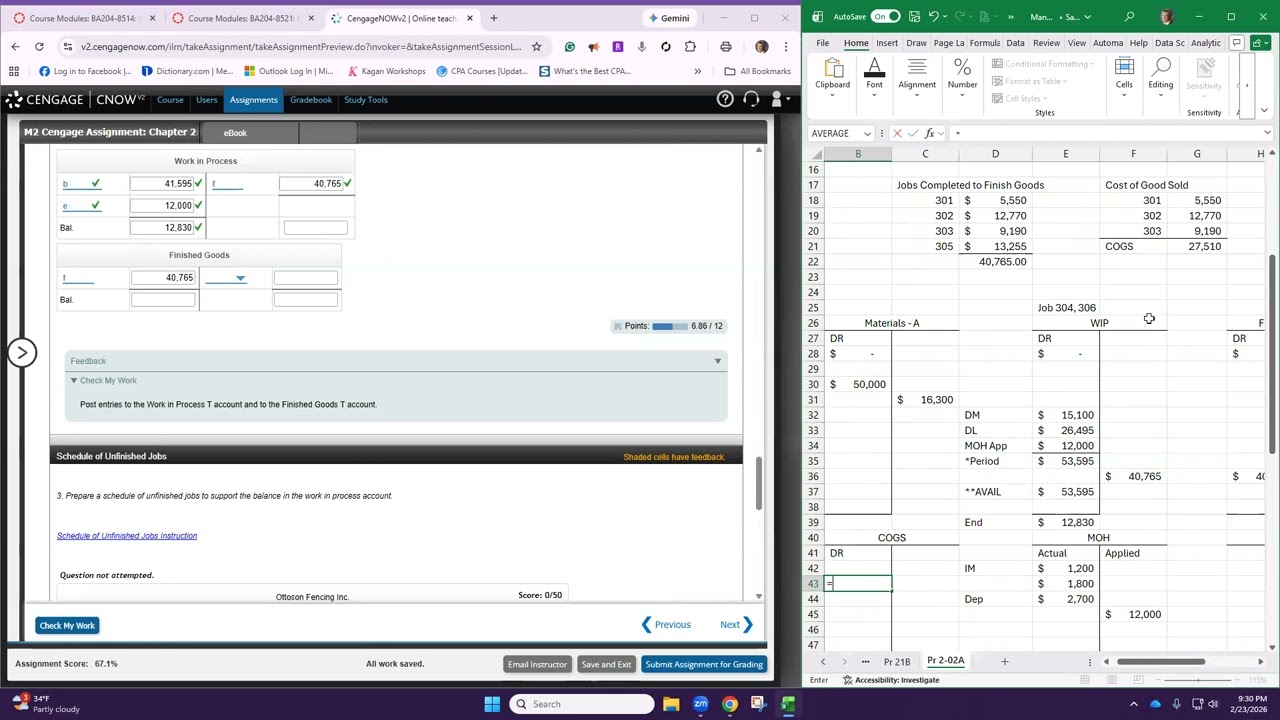This screenshot has width=1280, height=720.
Task: Click Accessibility: Investigate in status bar
Action: click(892, 680)
